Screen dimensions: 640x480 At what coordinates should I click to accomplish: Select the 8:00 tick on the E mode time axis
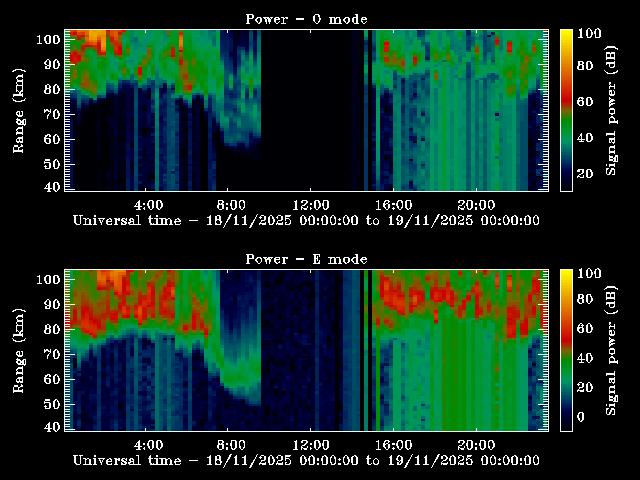coord(230,443)
